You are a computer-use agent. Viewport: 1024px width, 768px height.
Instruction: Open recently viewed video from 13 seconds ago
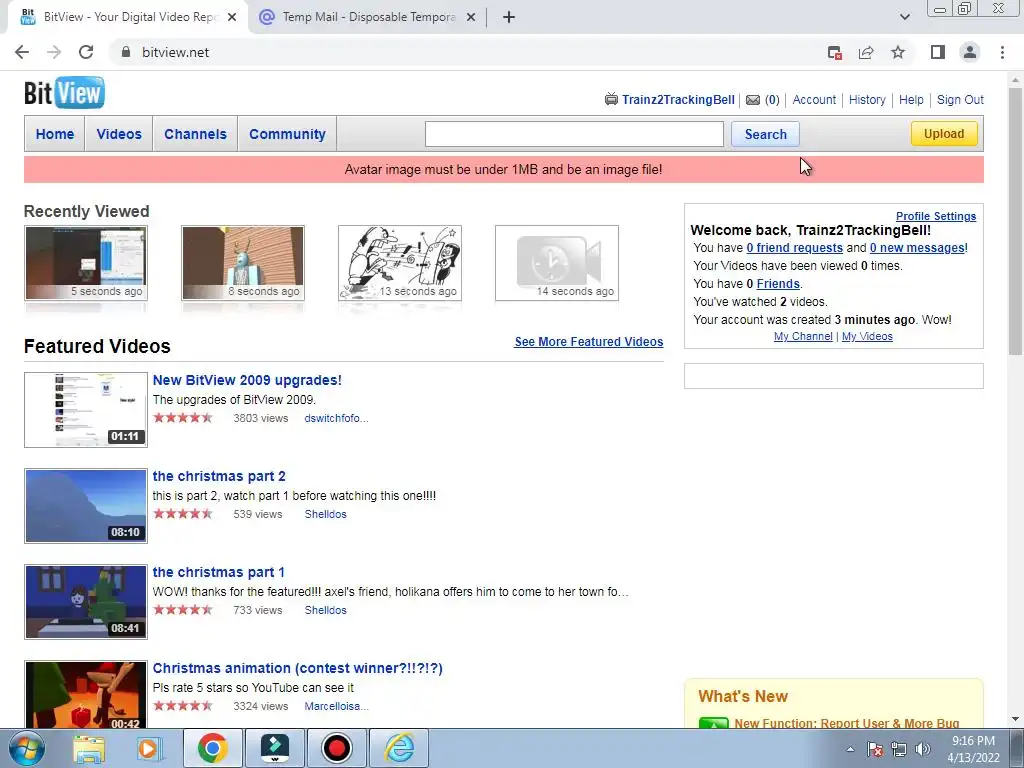tap(400, 263)
